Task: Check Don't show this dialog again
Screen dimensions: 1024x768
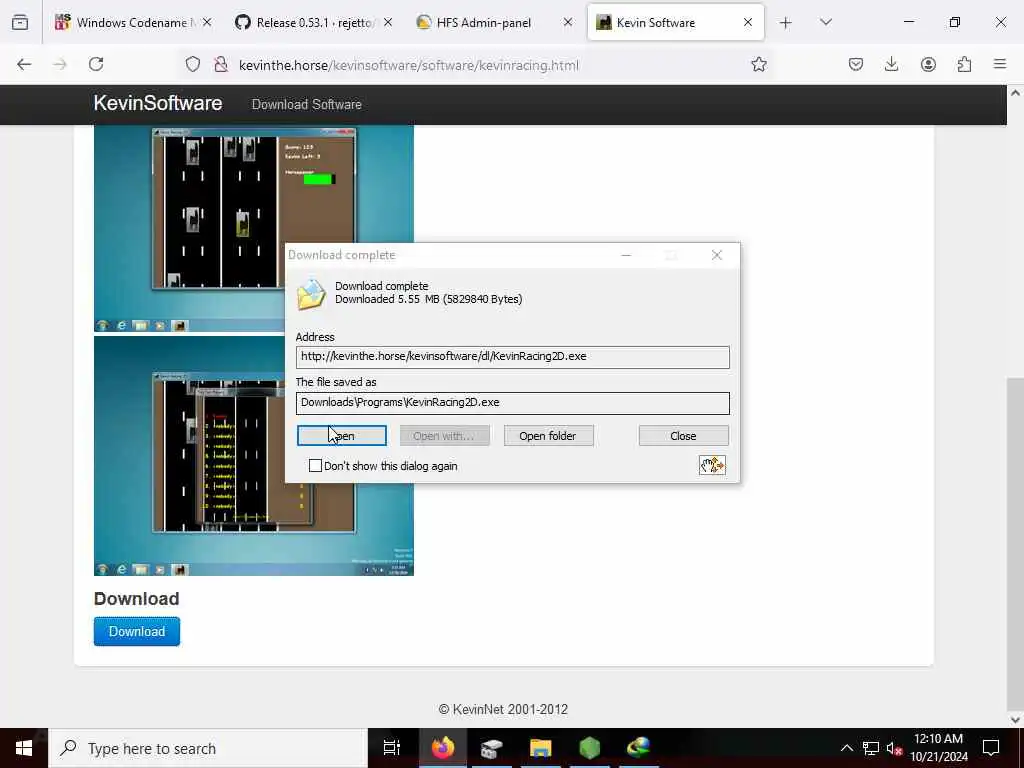Action: [315, 466]
